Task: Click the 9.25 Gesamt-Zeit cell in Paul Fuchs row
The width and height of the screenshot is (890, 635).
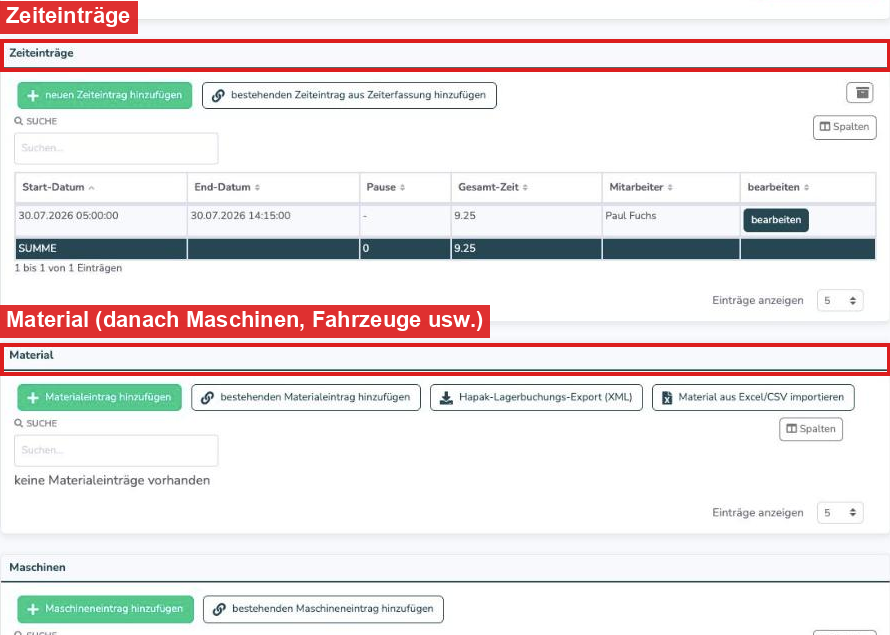Action: pos(526,220)
